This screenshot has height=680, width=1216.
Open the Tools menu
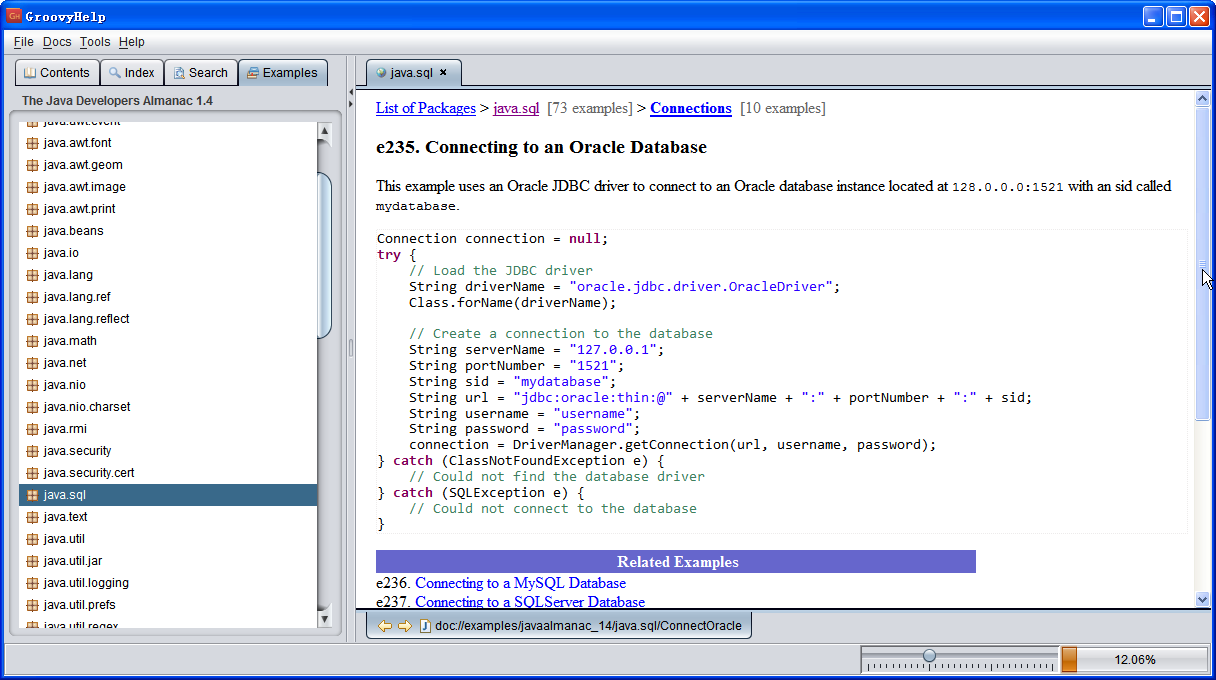click(x=95, y=42)
